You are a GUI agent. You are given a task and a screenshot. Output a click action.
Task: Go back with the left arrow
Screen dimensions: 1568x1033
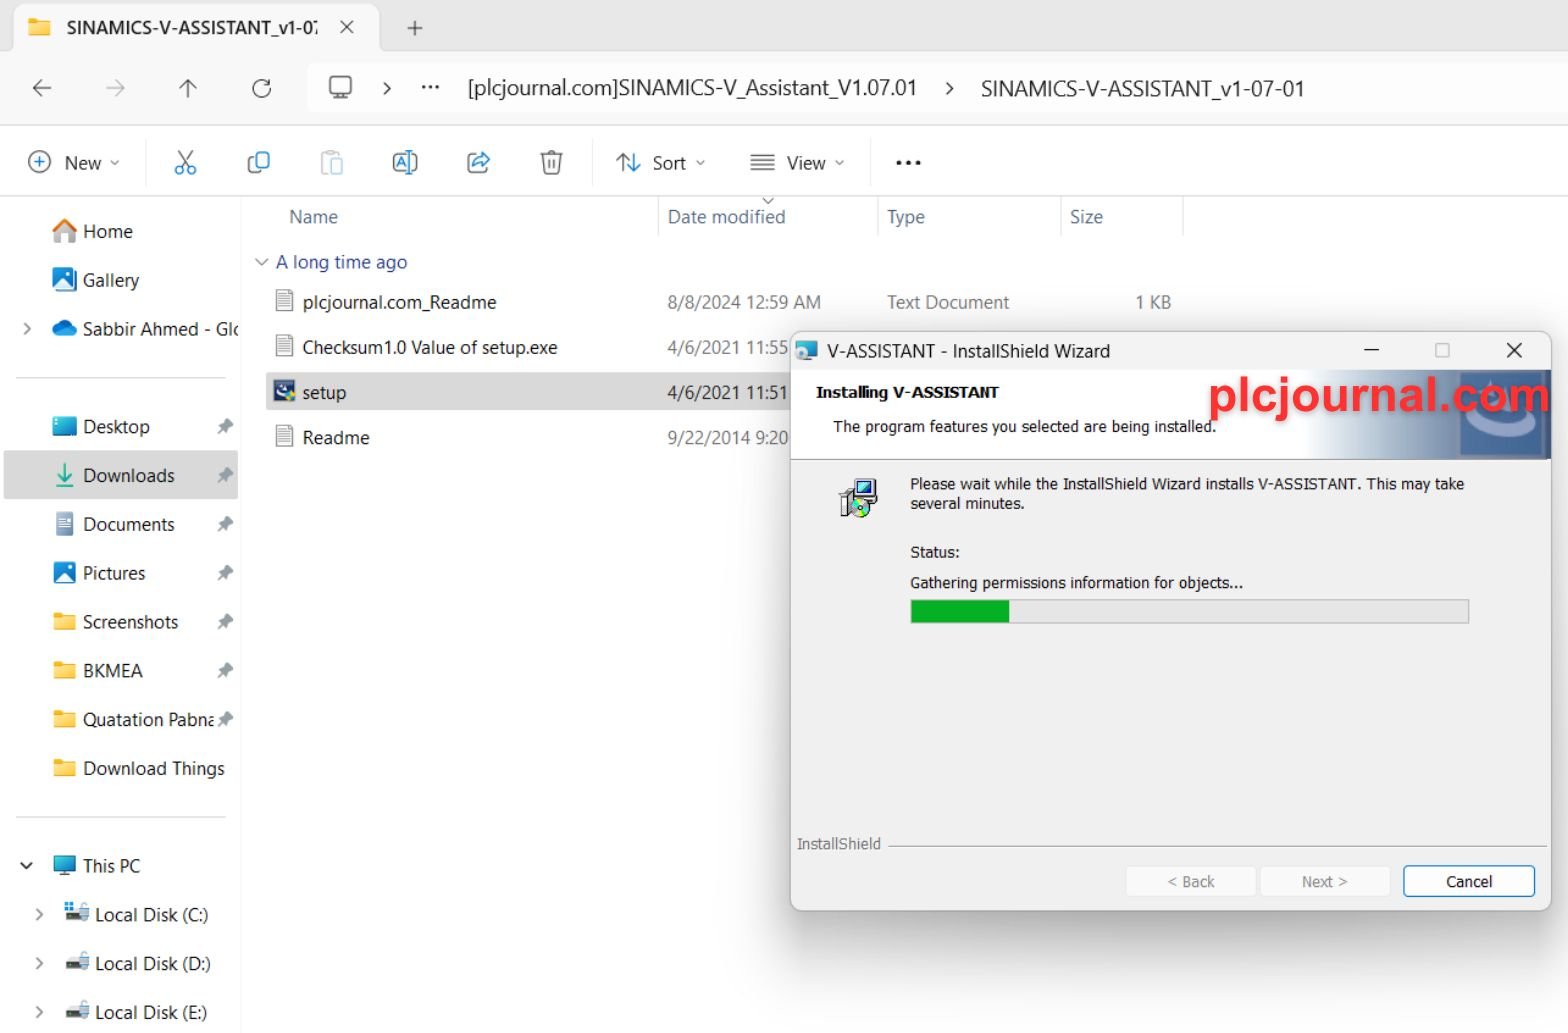click(x=42, y=88)
